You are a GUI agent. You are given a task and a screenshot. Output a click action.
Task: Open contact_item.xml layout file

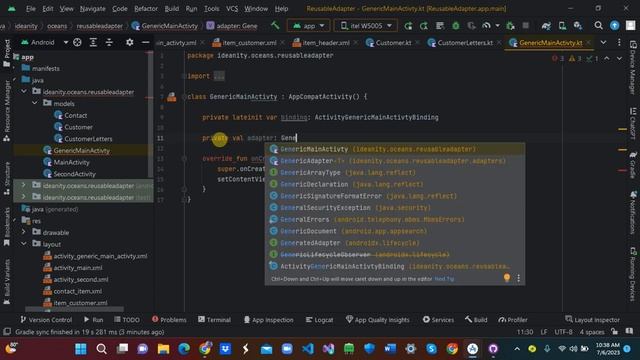[78, 291]
